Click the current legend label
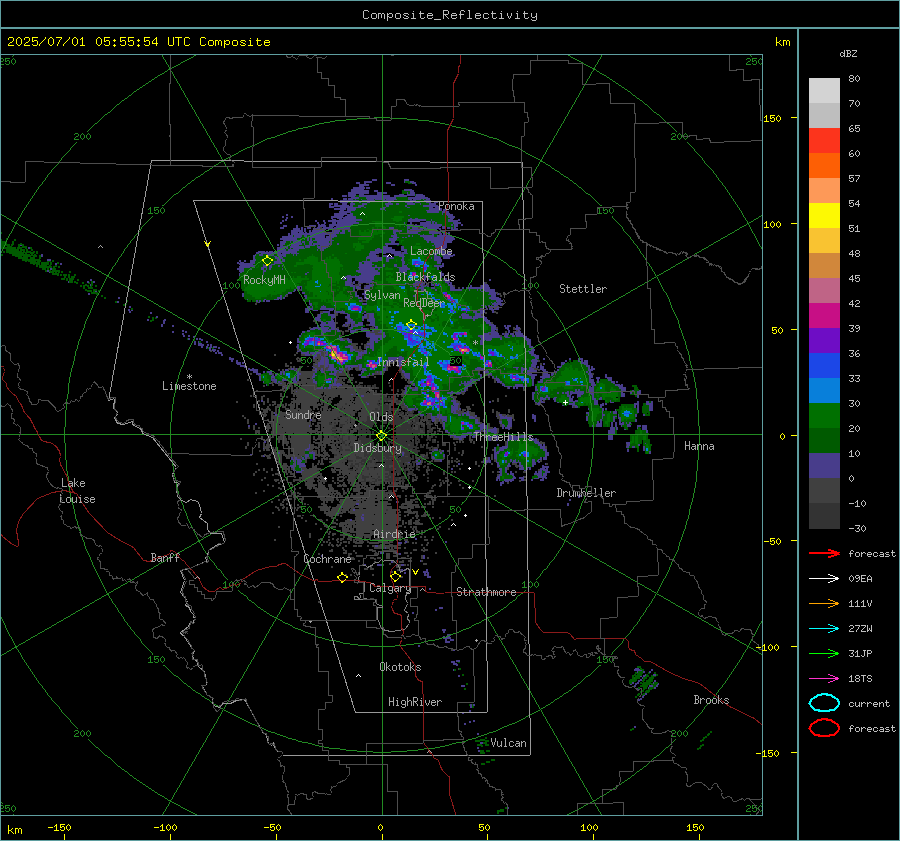The width and height of the screenshot is (900, 841). tap(869, 704)
